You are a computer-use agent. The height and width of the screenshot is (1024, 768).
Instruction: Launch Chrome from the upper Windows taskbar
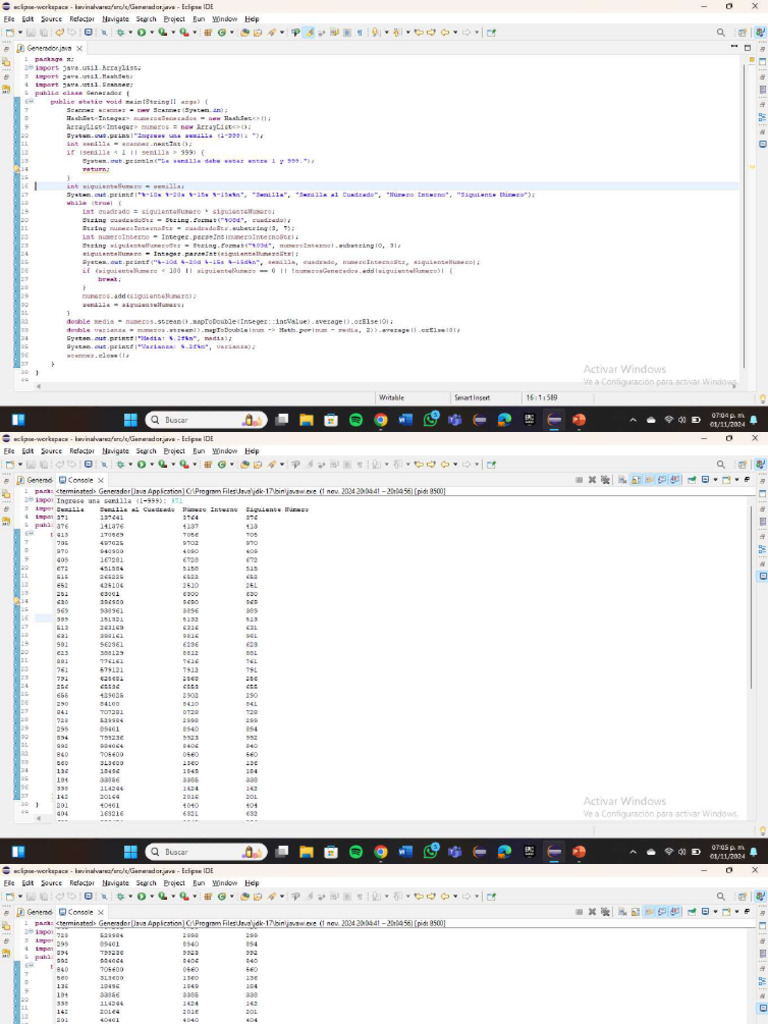coord(381,420)
